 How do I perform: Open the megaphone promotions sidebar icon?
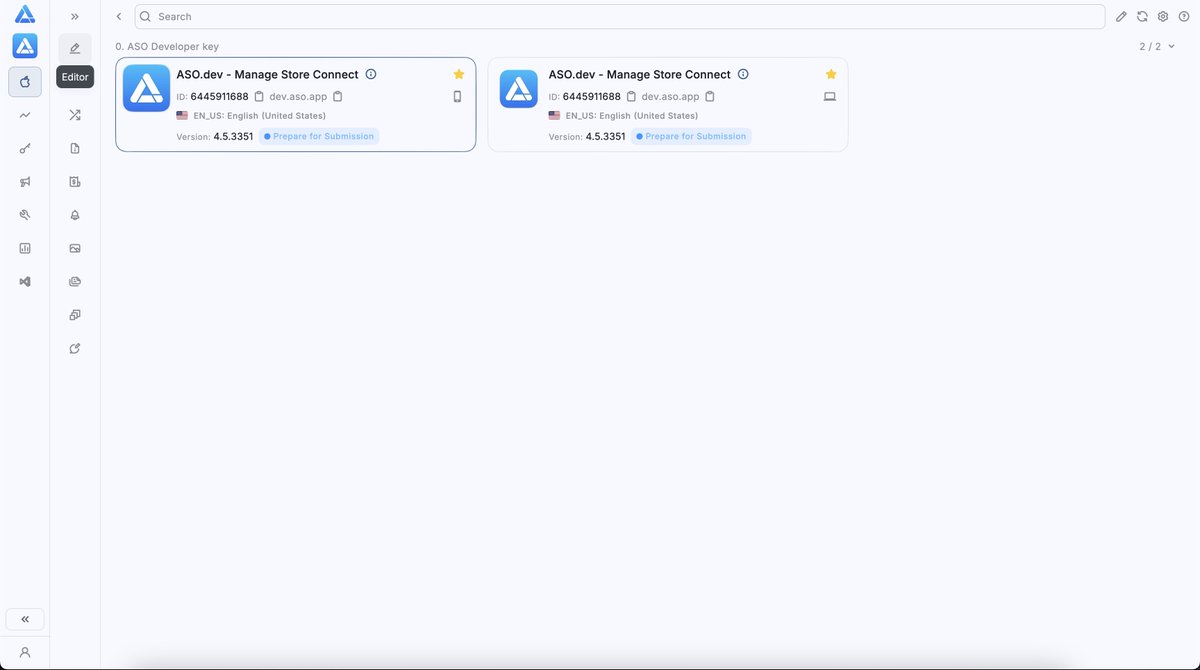point(25,182)
